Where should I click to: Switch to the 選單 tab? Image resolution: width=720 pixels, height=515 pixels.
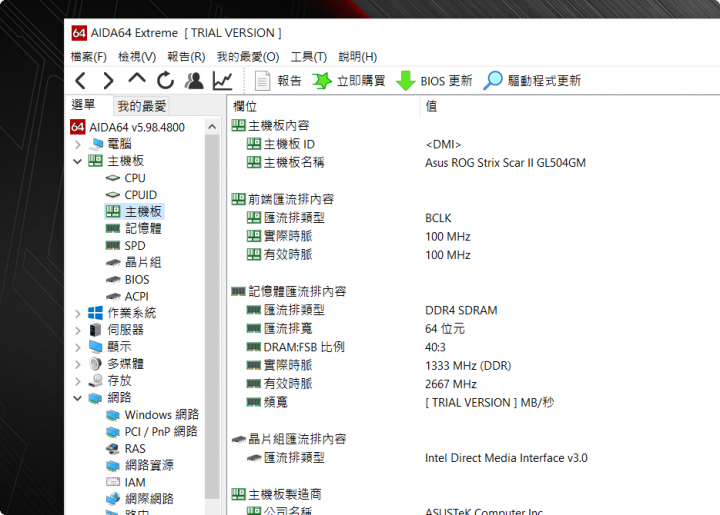coord(84,105)
